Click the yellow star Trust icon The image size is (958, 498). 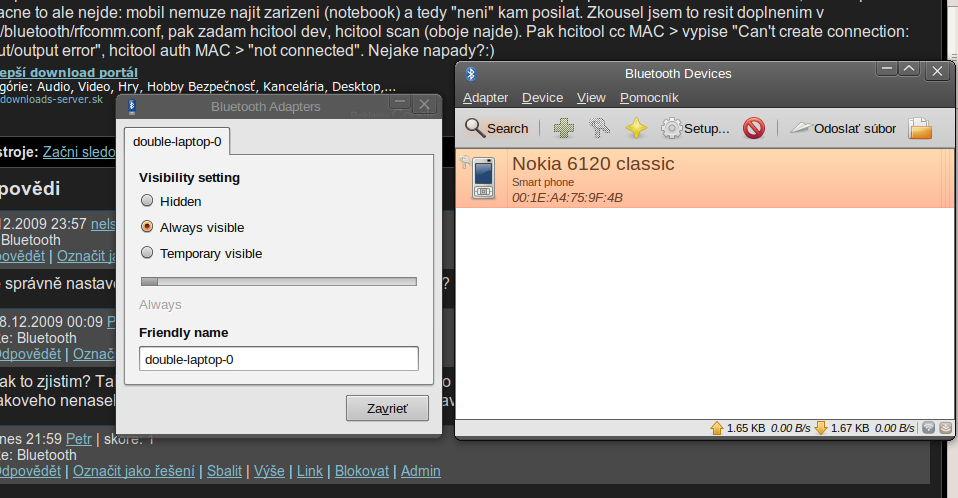click(x=636, y=128)
